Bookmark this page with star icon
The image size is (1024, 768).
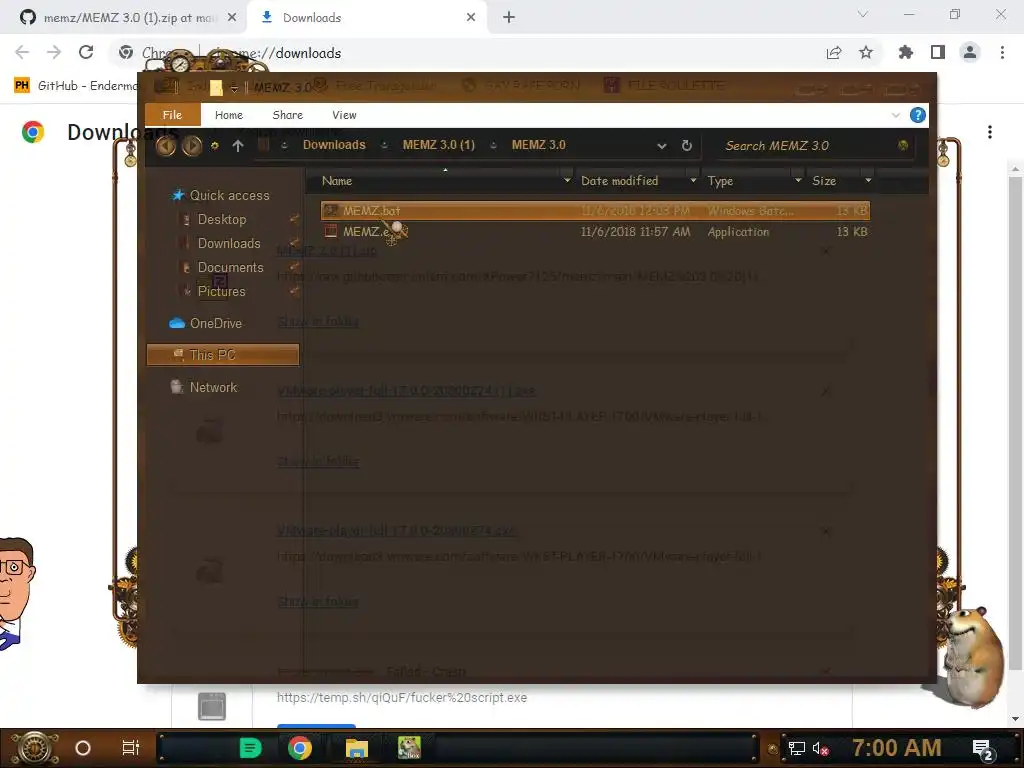tap(866, 53)
